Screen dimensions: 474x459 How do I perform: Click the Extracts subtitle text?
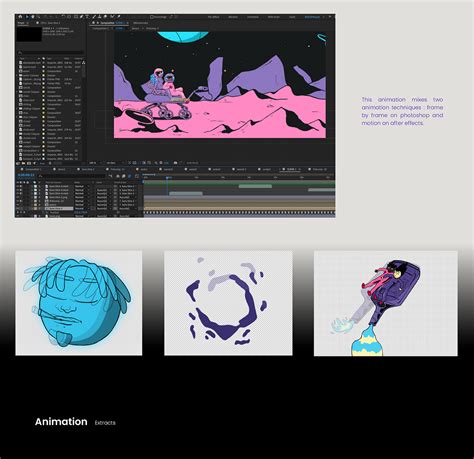[x=105, y=423]
